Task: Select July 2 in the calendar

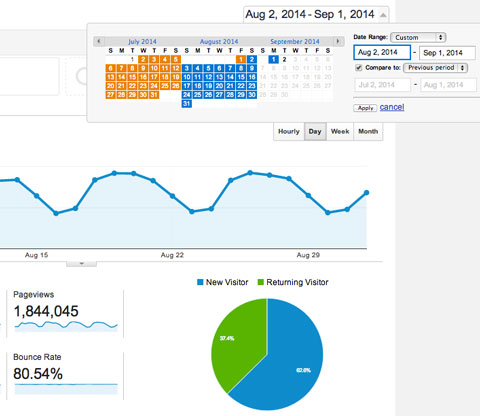Action: pyautogui.click(x=143, y=59)
